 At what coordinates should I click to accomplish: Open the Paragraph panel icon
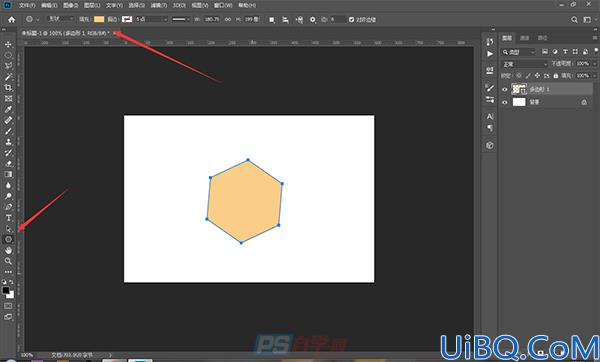[490, 128]
